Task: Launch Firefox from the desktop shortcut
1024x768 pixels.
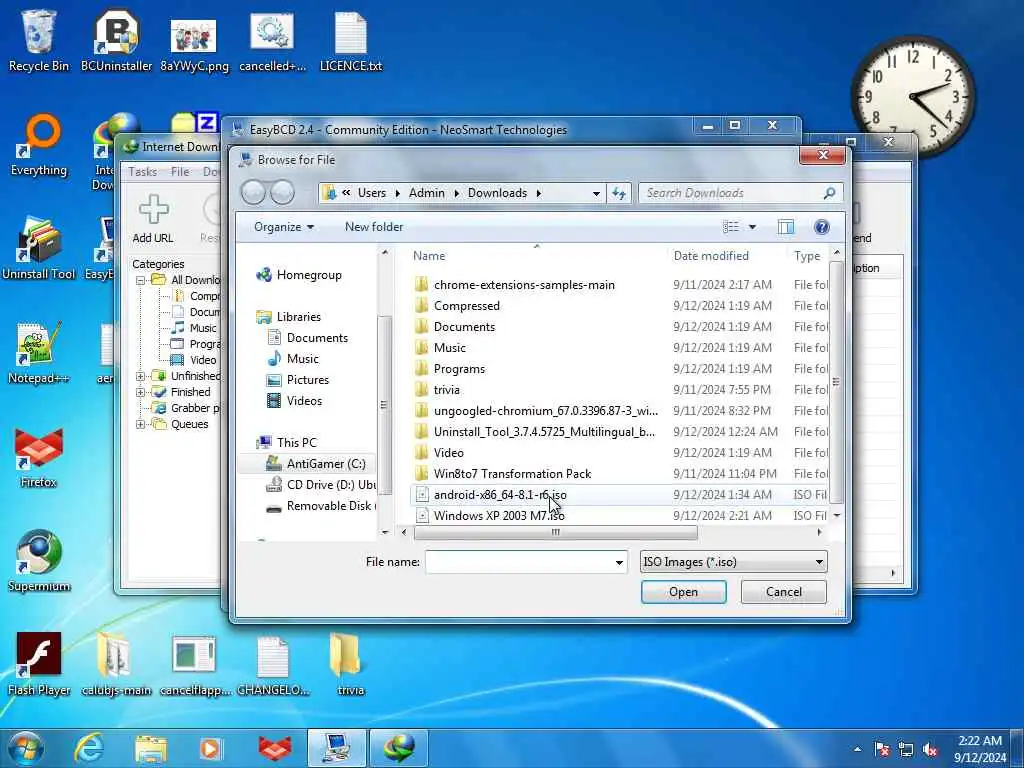Action: coord(39,457)
